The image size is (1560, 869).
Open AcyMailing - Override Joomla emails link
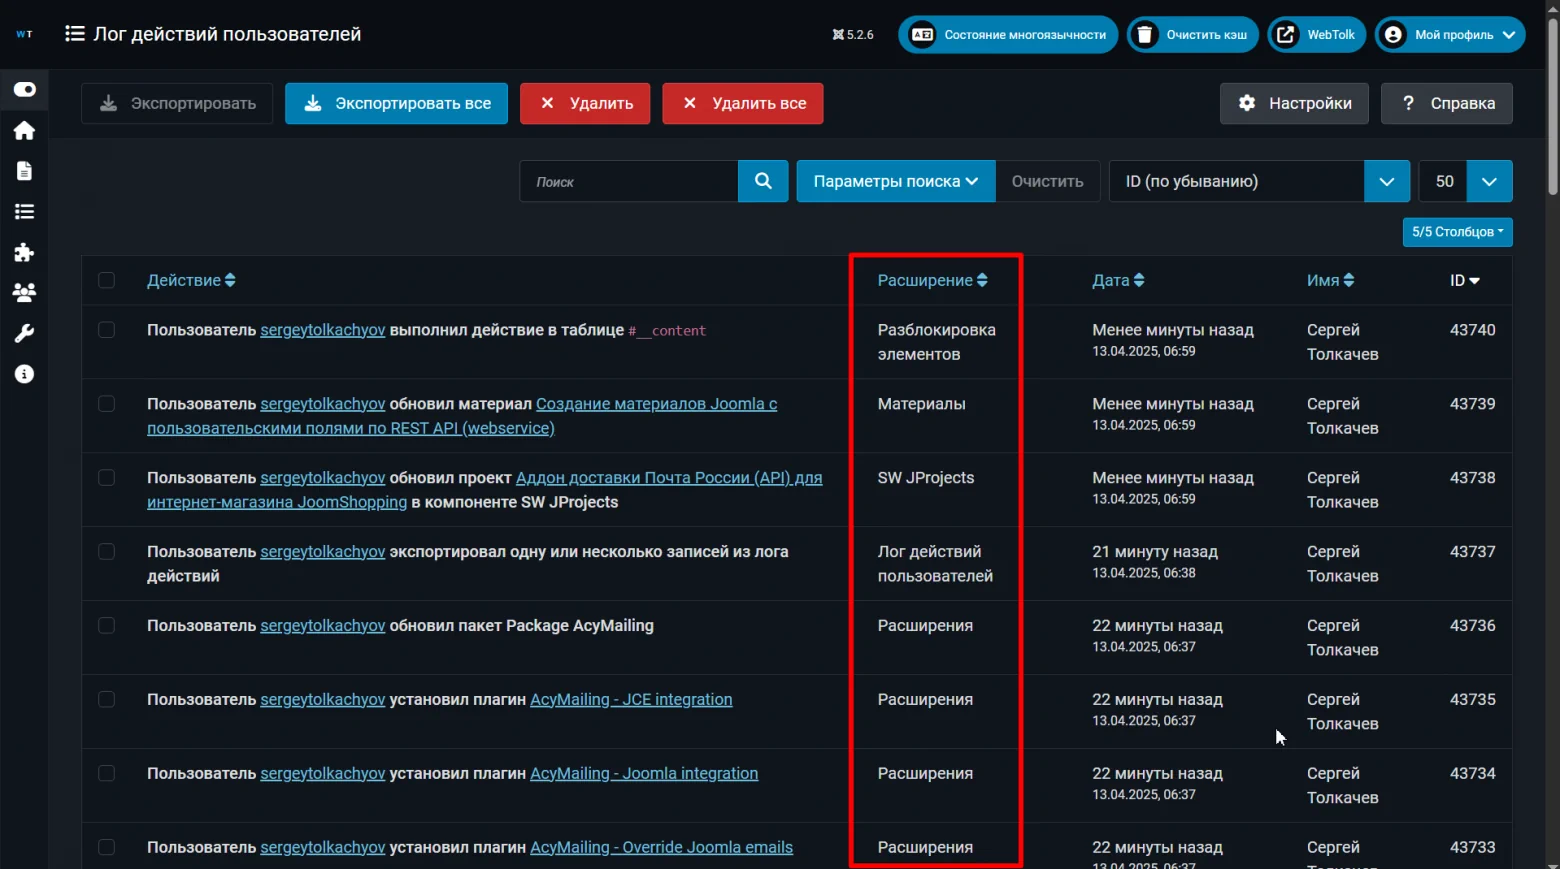[x=661, y=848]
